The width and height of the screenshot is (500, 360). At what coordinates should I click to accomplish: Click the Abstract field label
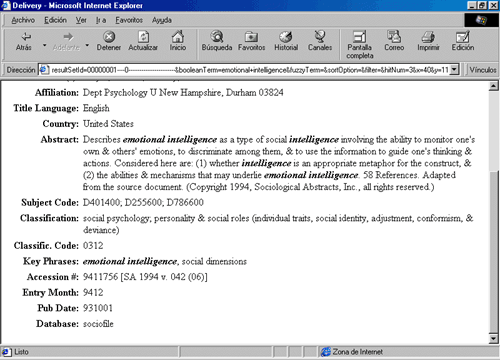(x=60, y=139)
